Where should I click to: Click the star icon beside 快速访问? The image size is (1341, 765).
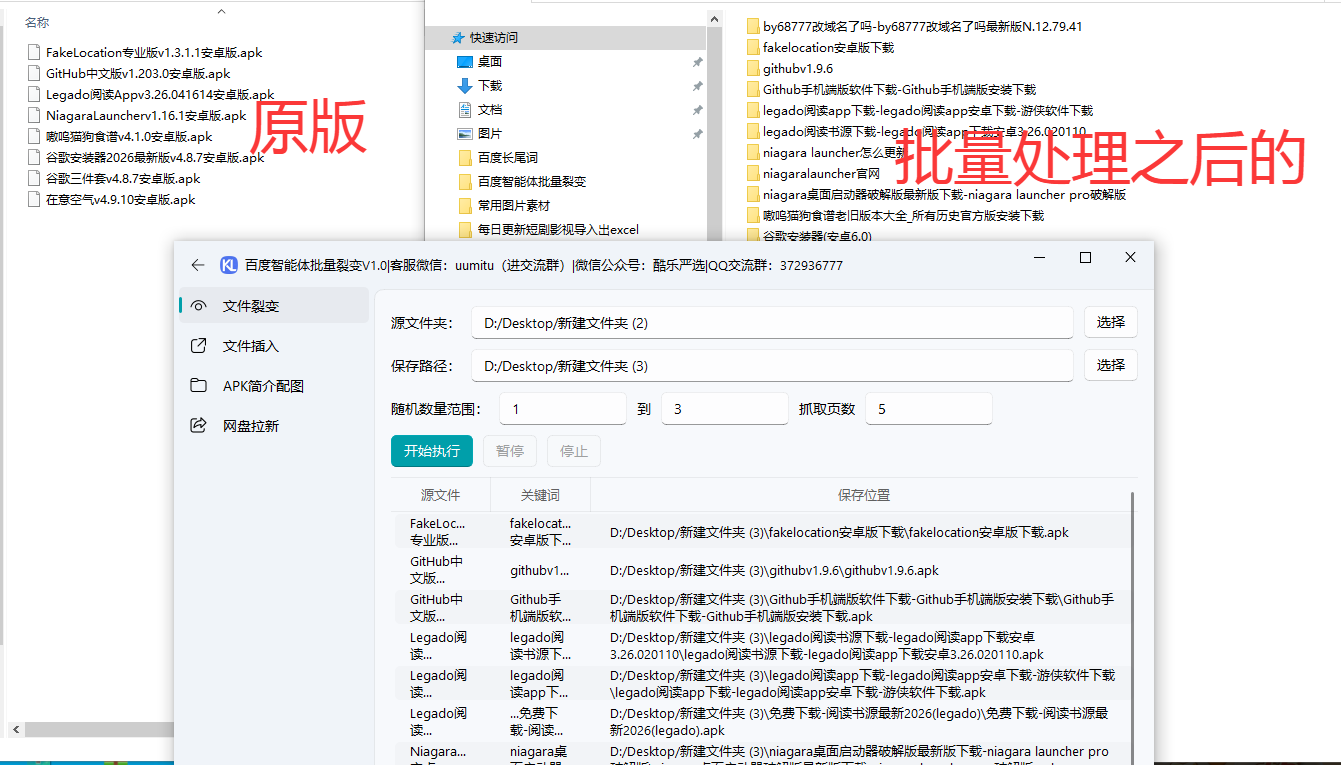(458, 38)
